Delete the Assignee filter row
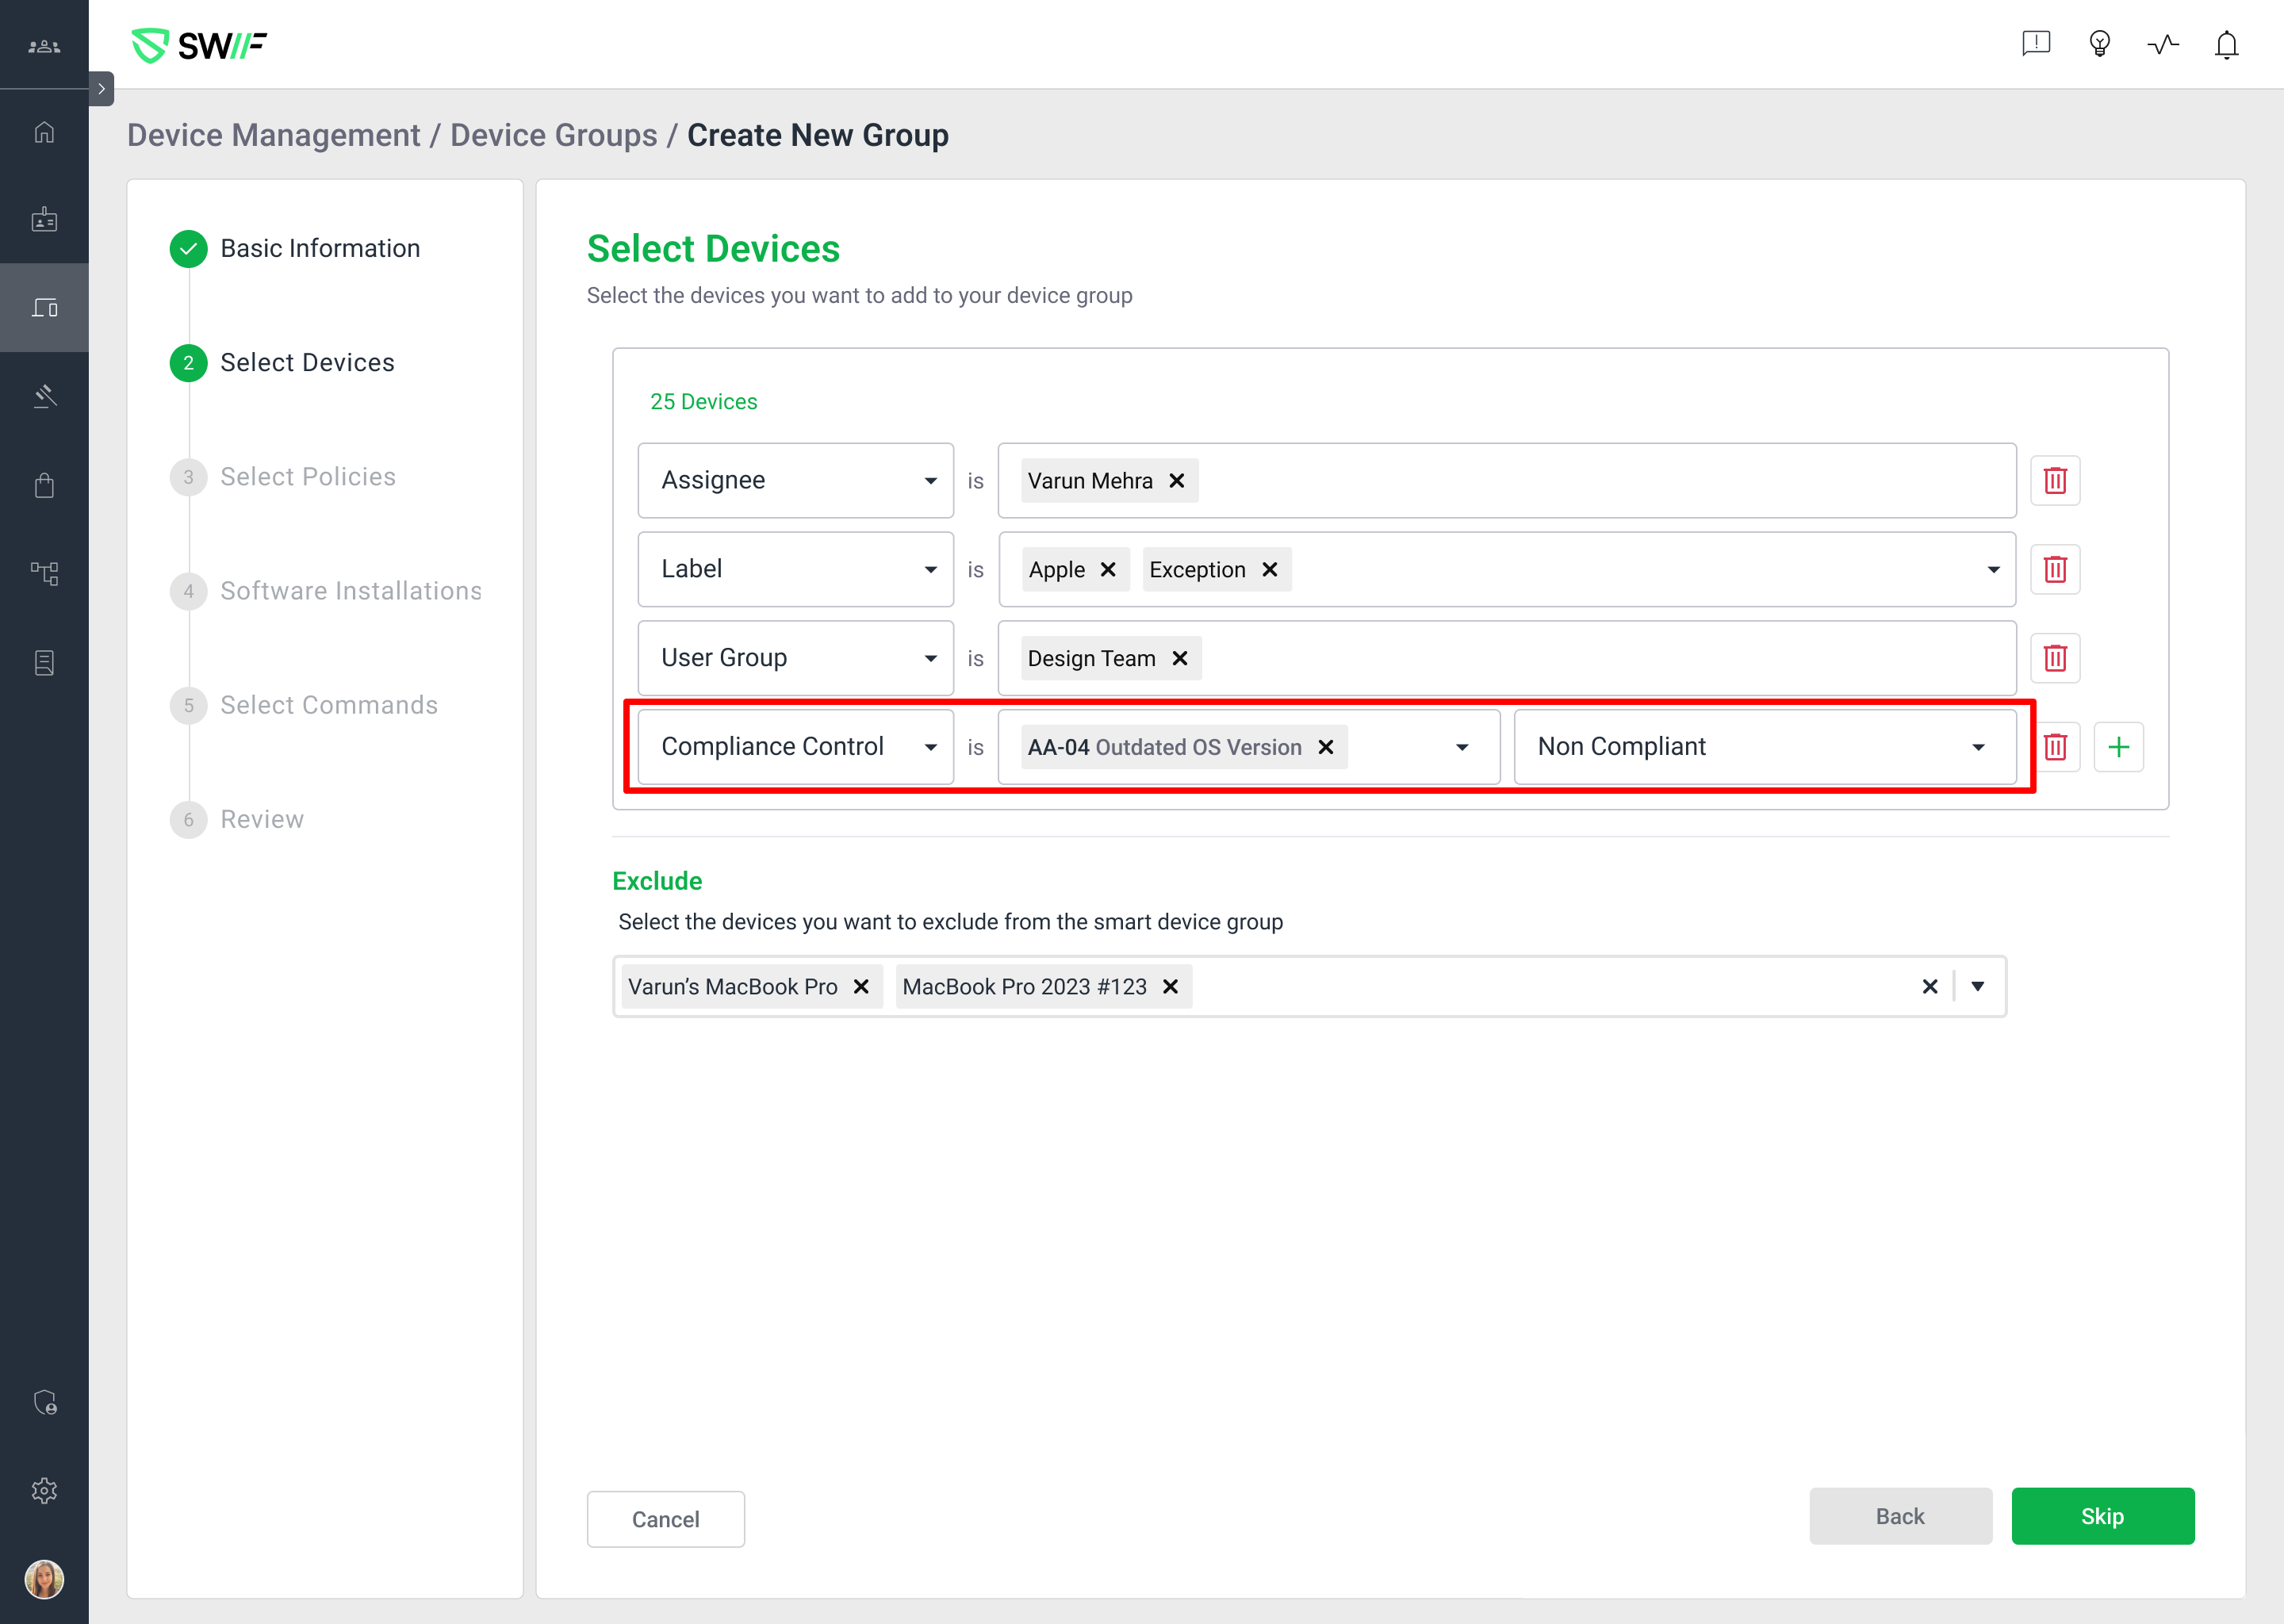The width and height of the screenshot is (2284, 1624). (2054, 481)
